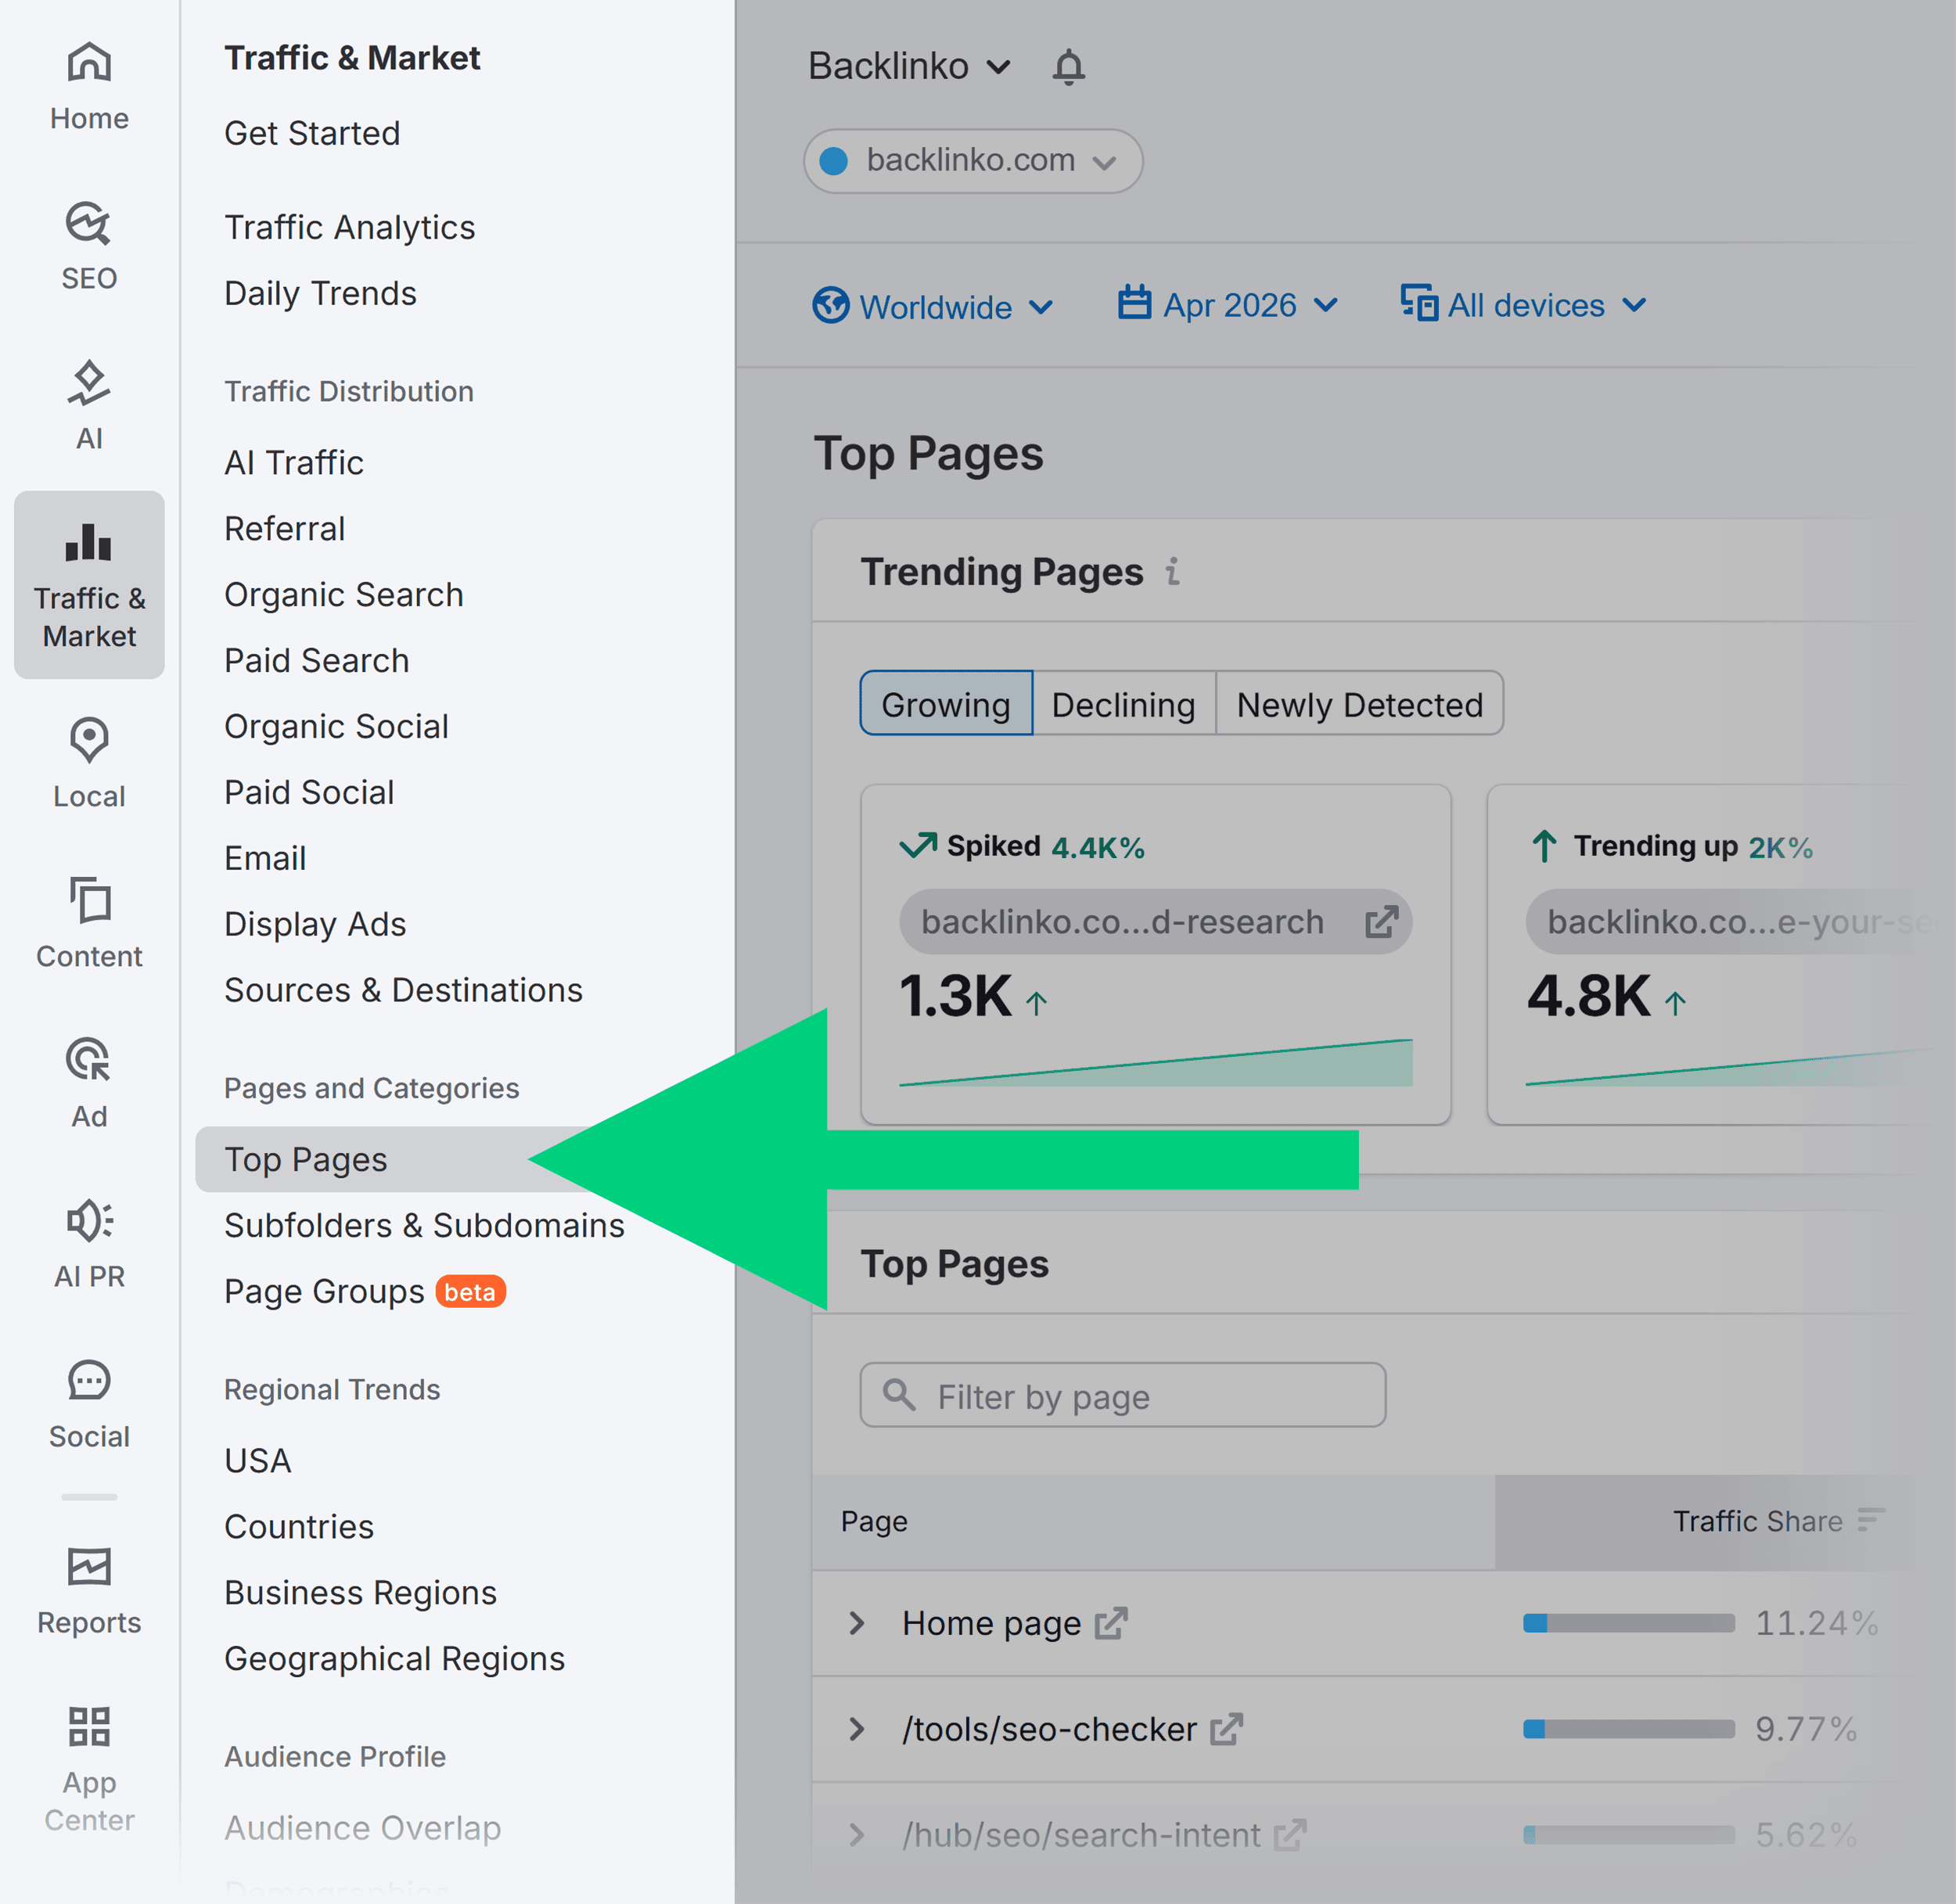Click the Trending Pages info icon
Viewport: 1956px width, 1904px height.
(x=1172, y=571)
